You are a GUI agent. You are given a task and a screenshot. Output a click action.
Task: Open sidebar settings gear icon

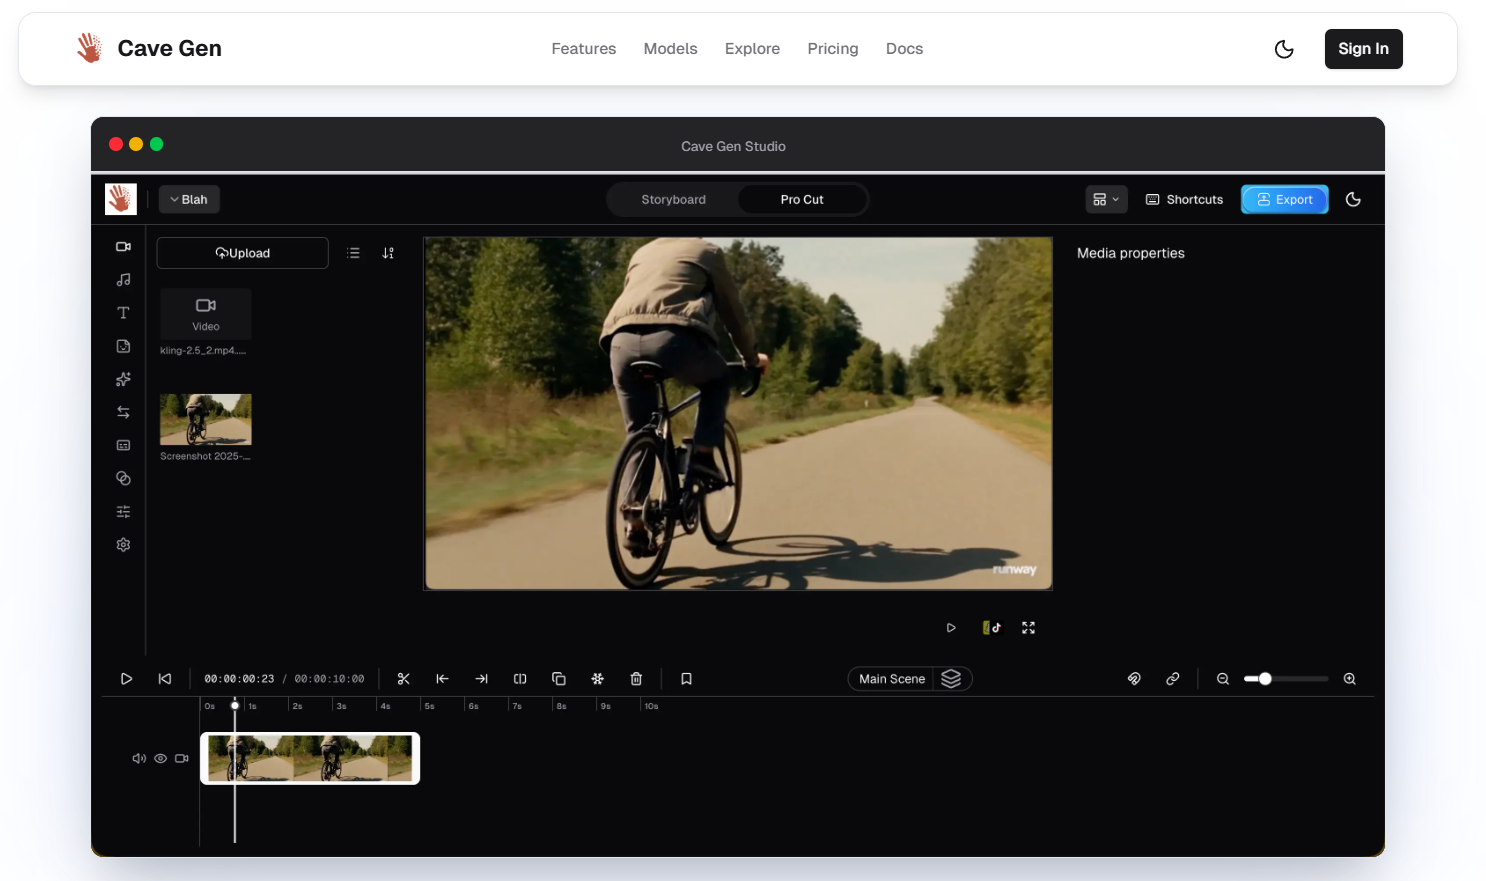[123, 545]
